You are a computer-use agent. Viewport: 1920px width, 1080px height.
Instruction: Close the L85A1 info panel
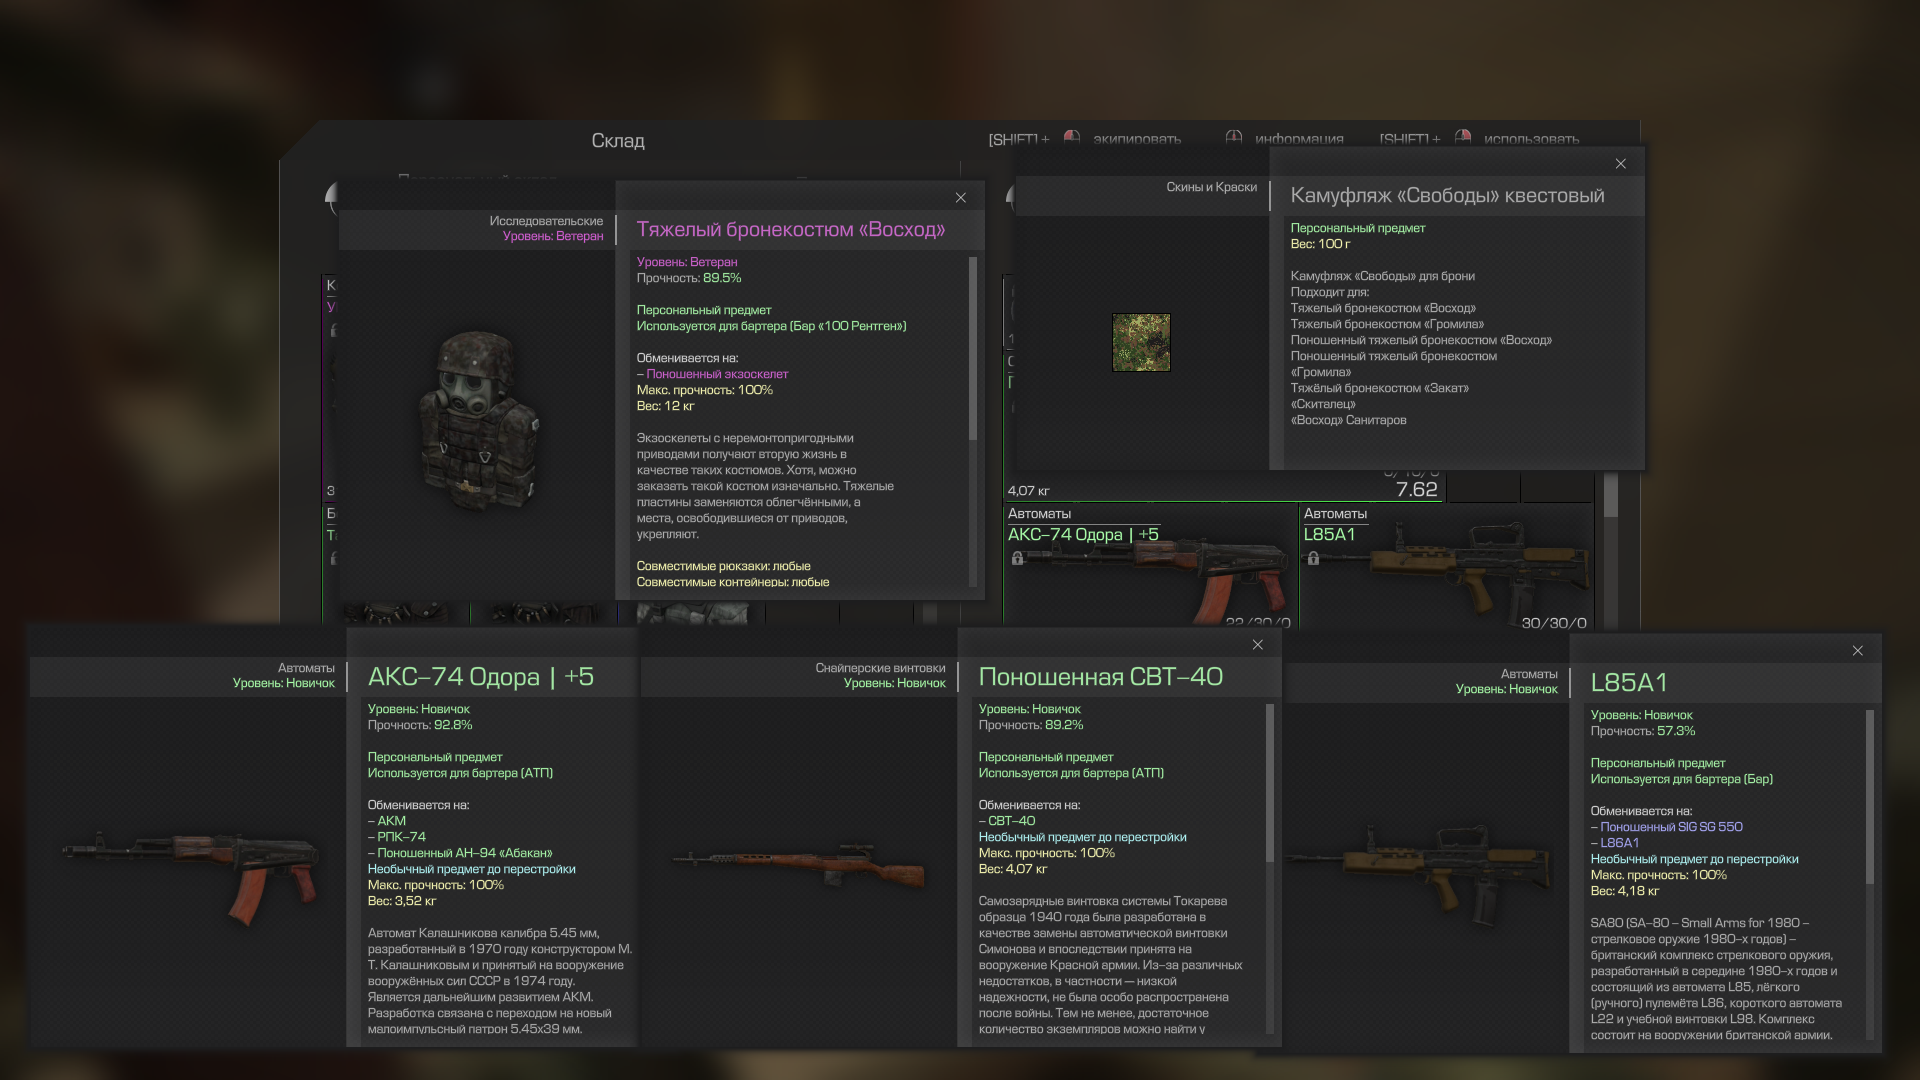1857,651
